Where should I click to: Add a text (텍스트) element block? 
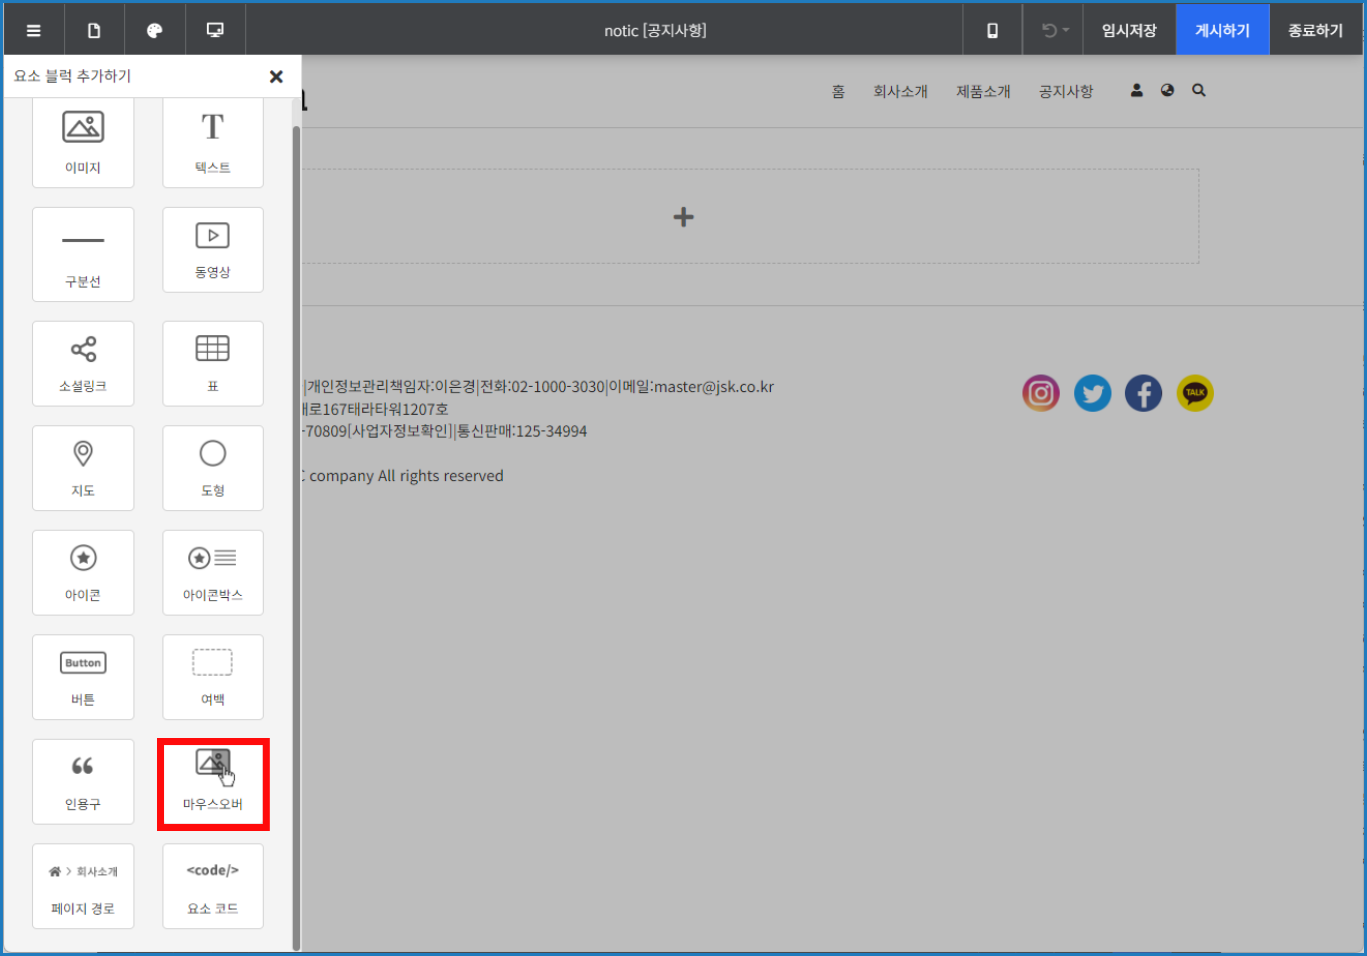coord(213,142)
